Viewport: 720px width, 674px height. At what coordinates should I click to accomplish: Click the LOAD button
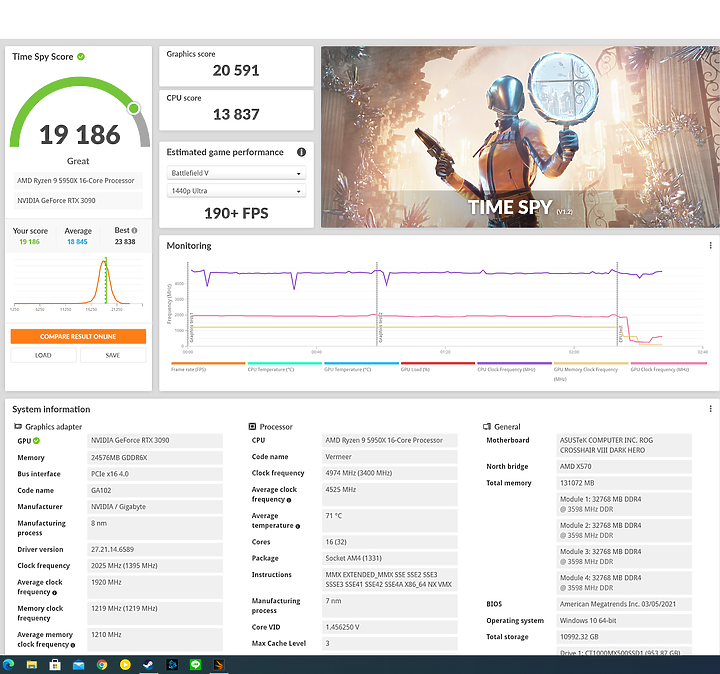(44, 355)
